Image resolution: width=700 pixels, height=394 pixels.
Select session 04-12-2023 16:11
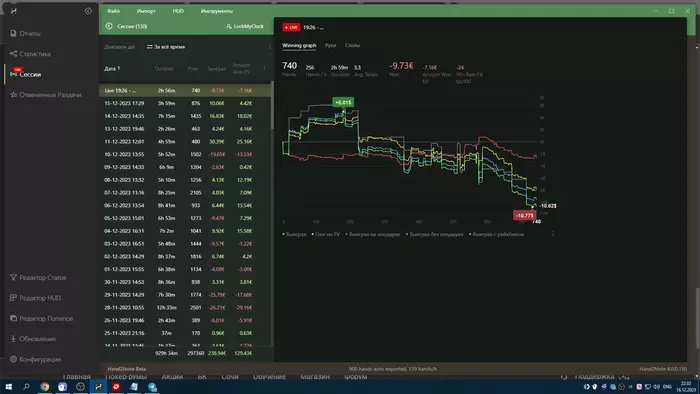coord(185,231)
